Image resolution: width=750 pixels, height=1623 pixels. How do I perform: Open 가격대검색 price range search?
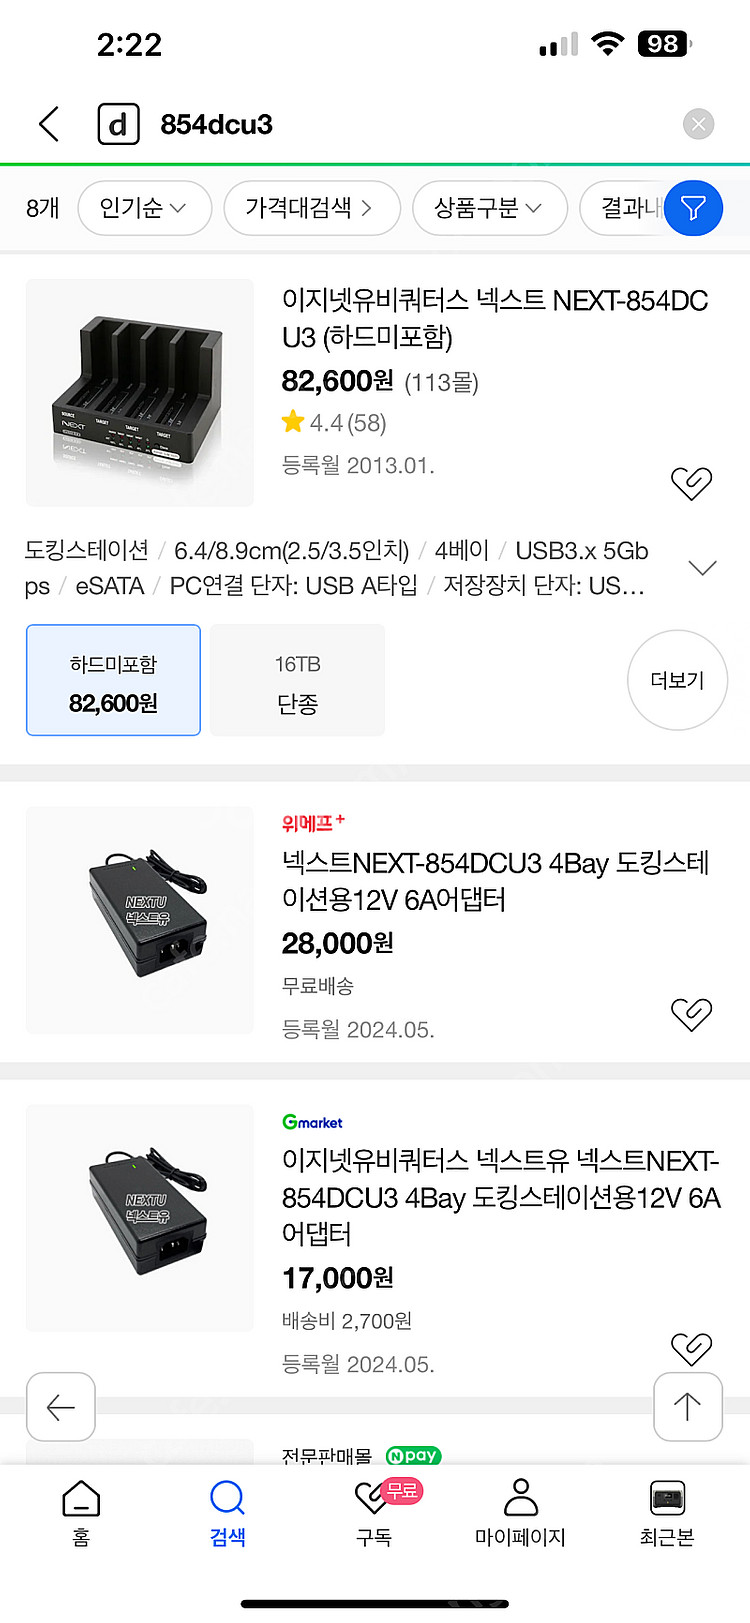pos(311,208)
